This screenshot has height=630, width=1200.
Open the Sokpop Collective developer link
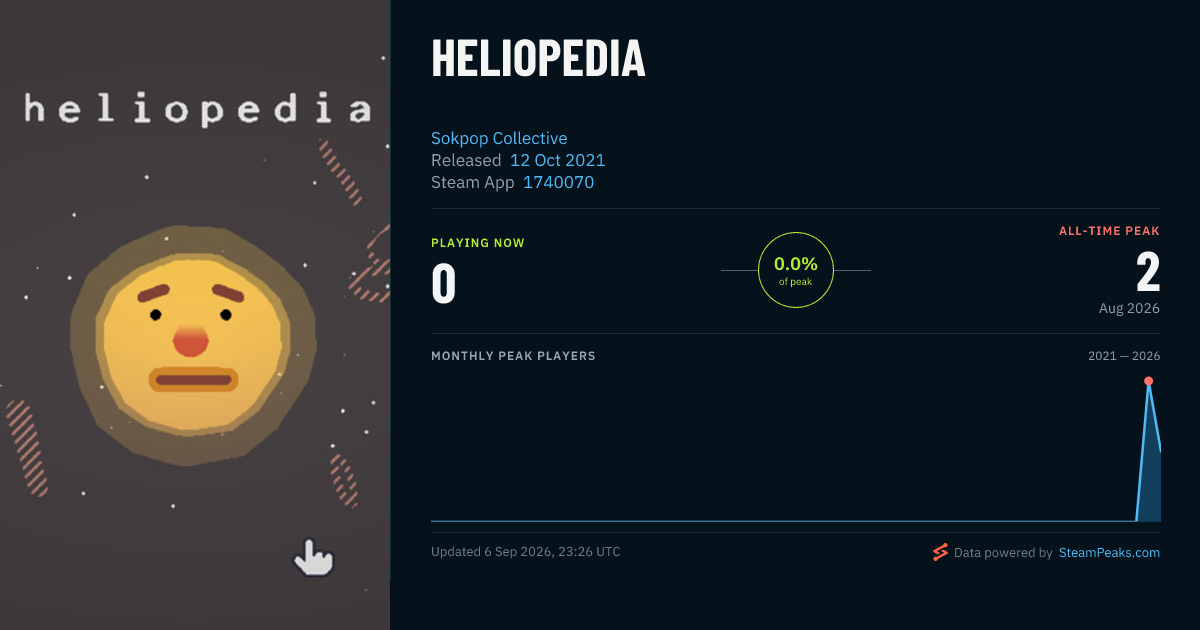pos(499,138)
